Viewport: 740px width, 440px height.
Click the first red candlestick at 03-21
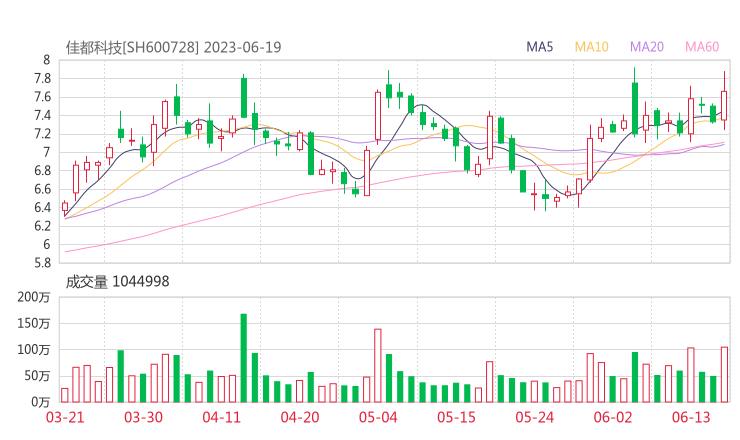tap(65, 207)
